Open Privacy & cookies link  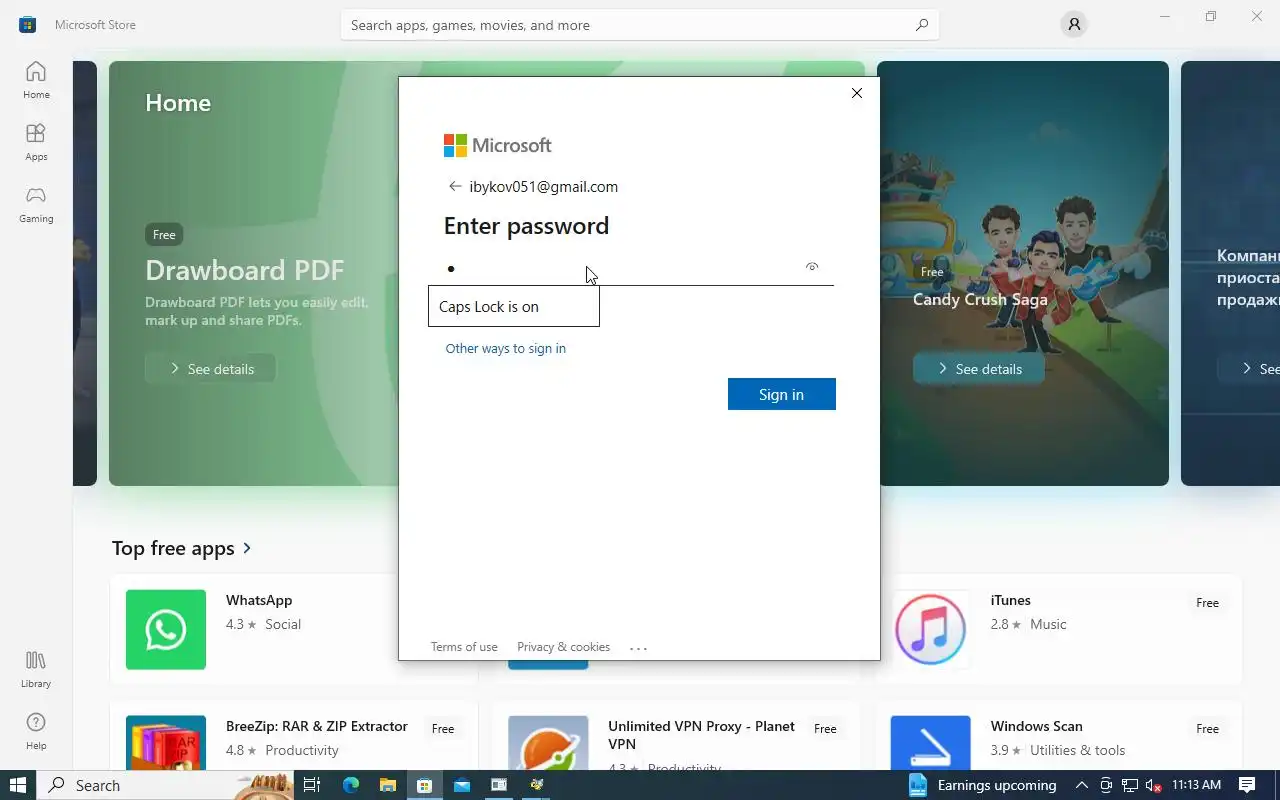click(563, 647)
